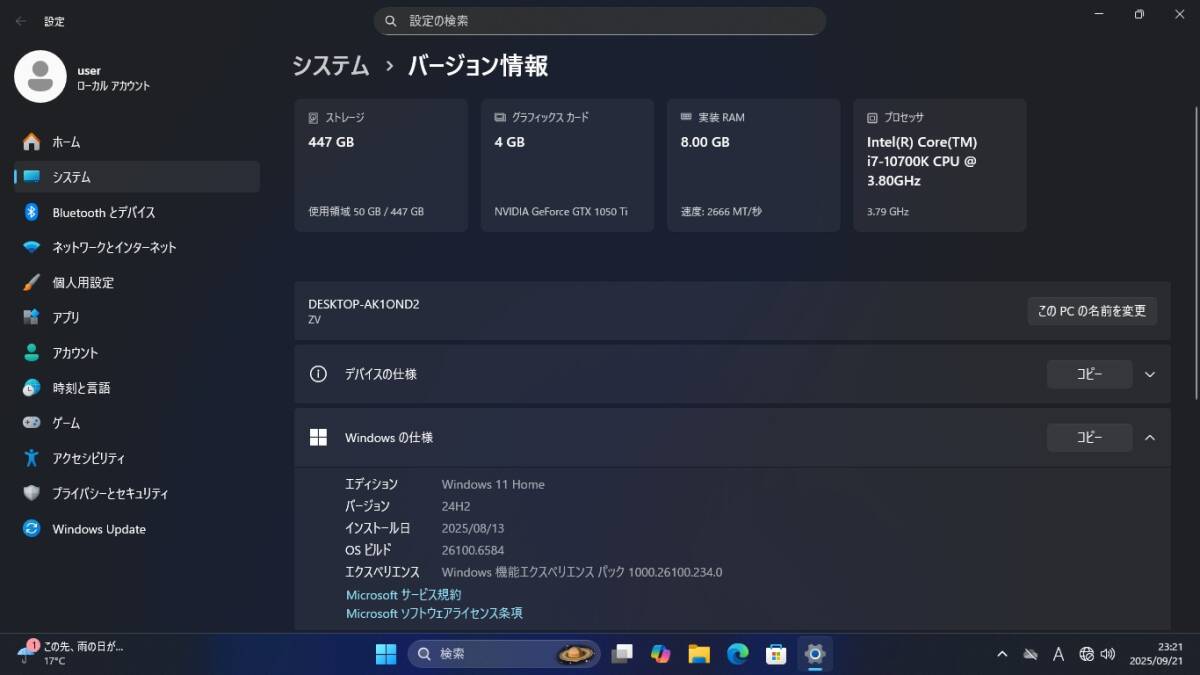This screenshot has width=1200, height=675.
Task: Open Microsoft Software License Terms link
Action: coord(434,613)
